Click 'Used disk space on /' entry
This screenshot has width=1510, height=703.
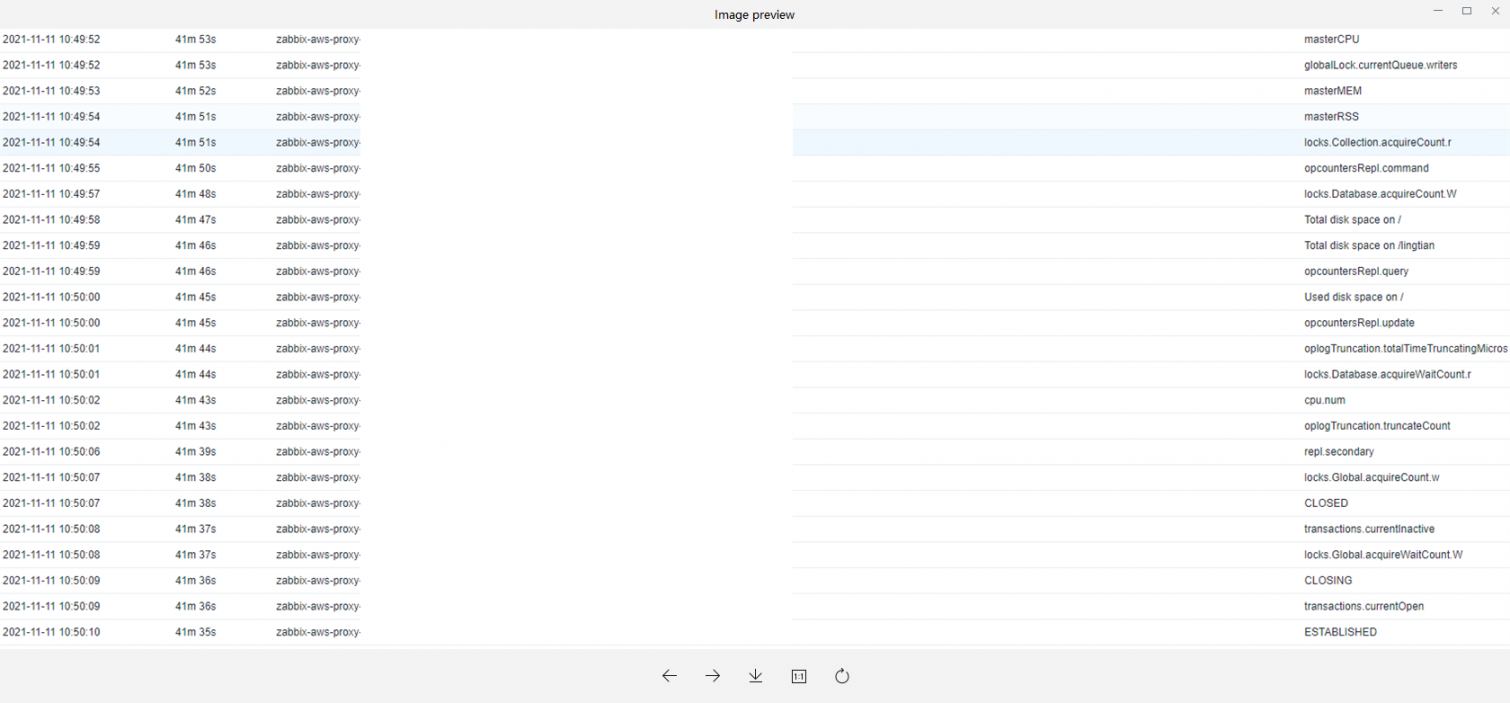click(x=1353, y=297)
